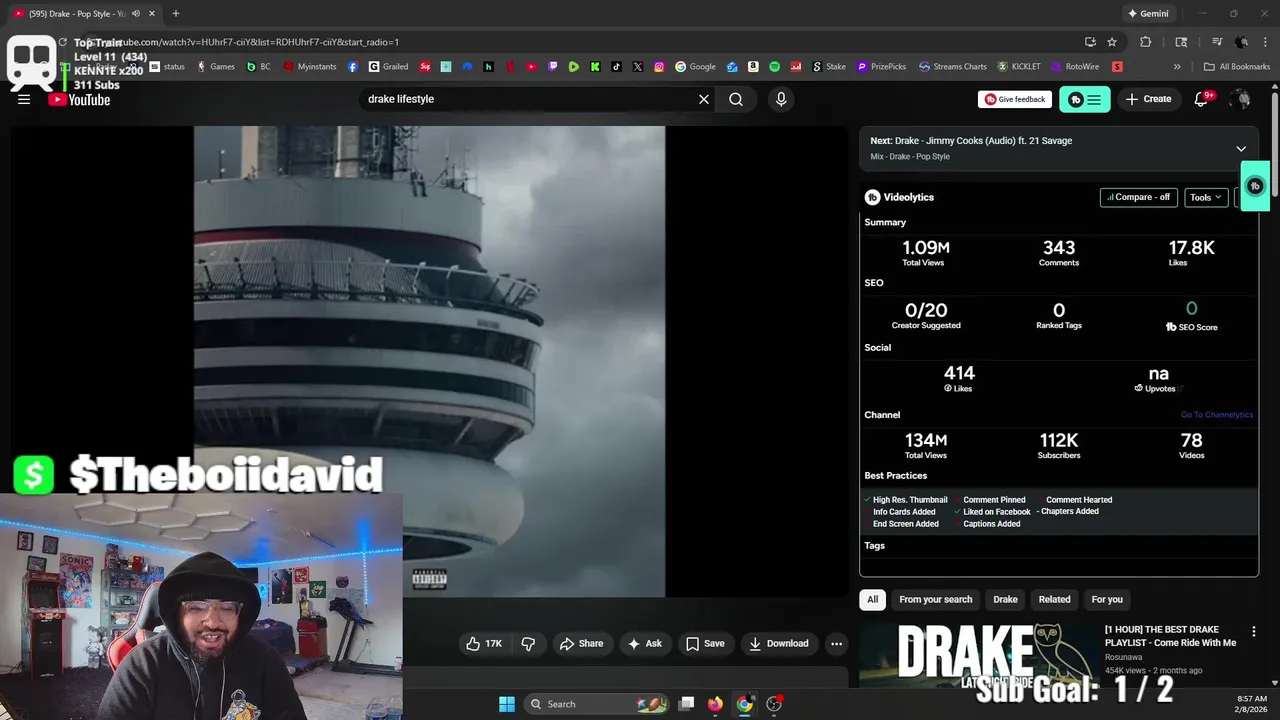
Task: Open options for Best Drake Playlist video
Action: (1253, 631)
